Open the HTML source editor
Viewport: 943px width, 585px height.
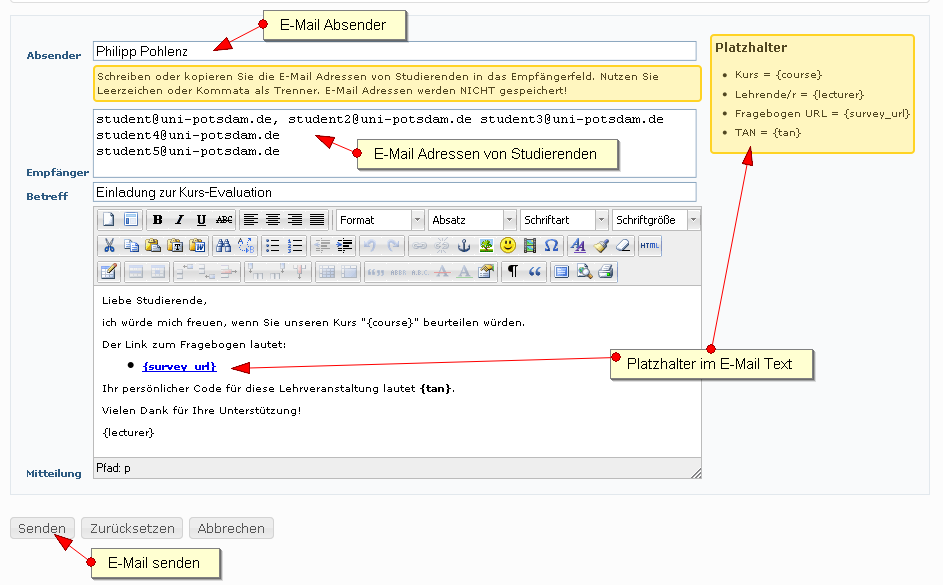(649, 245)
